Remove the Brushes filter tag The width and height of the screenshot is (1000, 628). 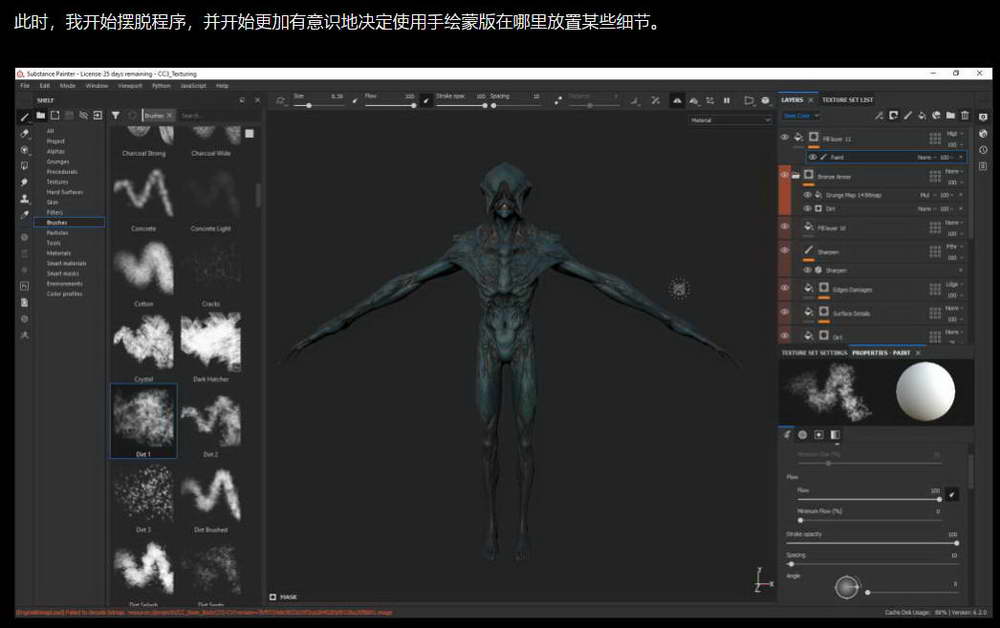click(x=170, y=115)
